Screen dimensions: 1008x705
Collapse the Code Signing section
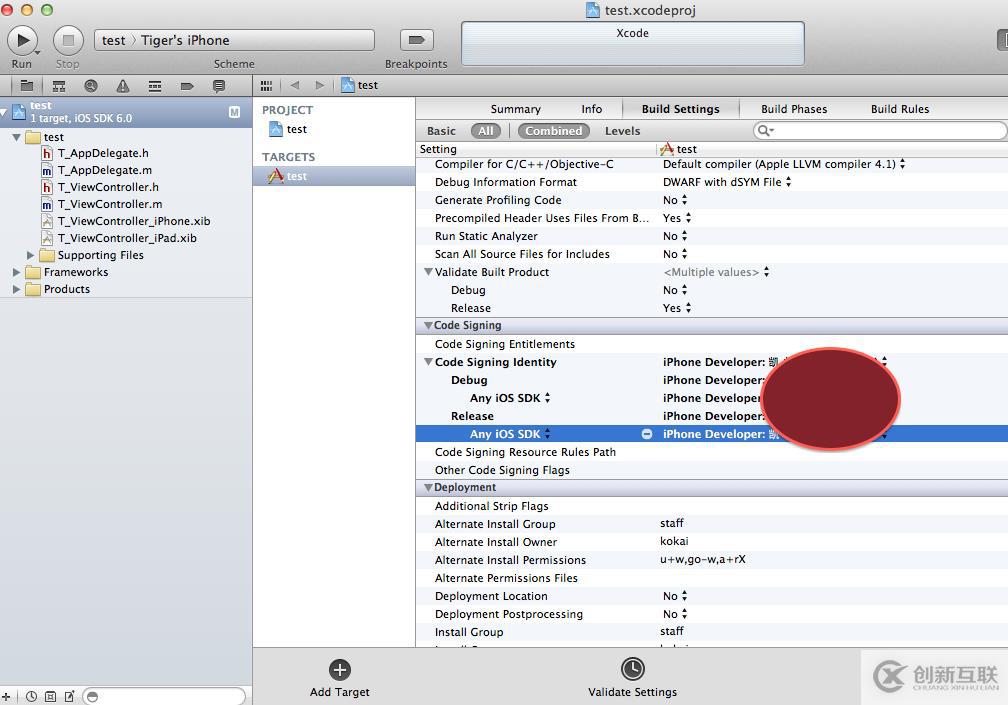(428, 325)
